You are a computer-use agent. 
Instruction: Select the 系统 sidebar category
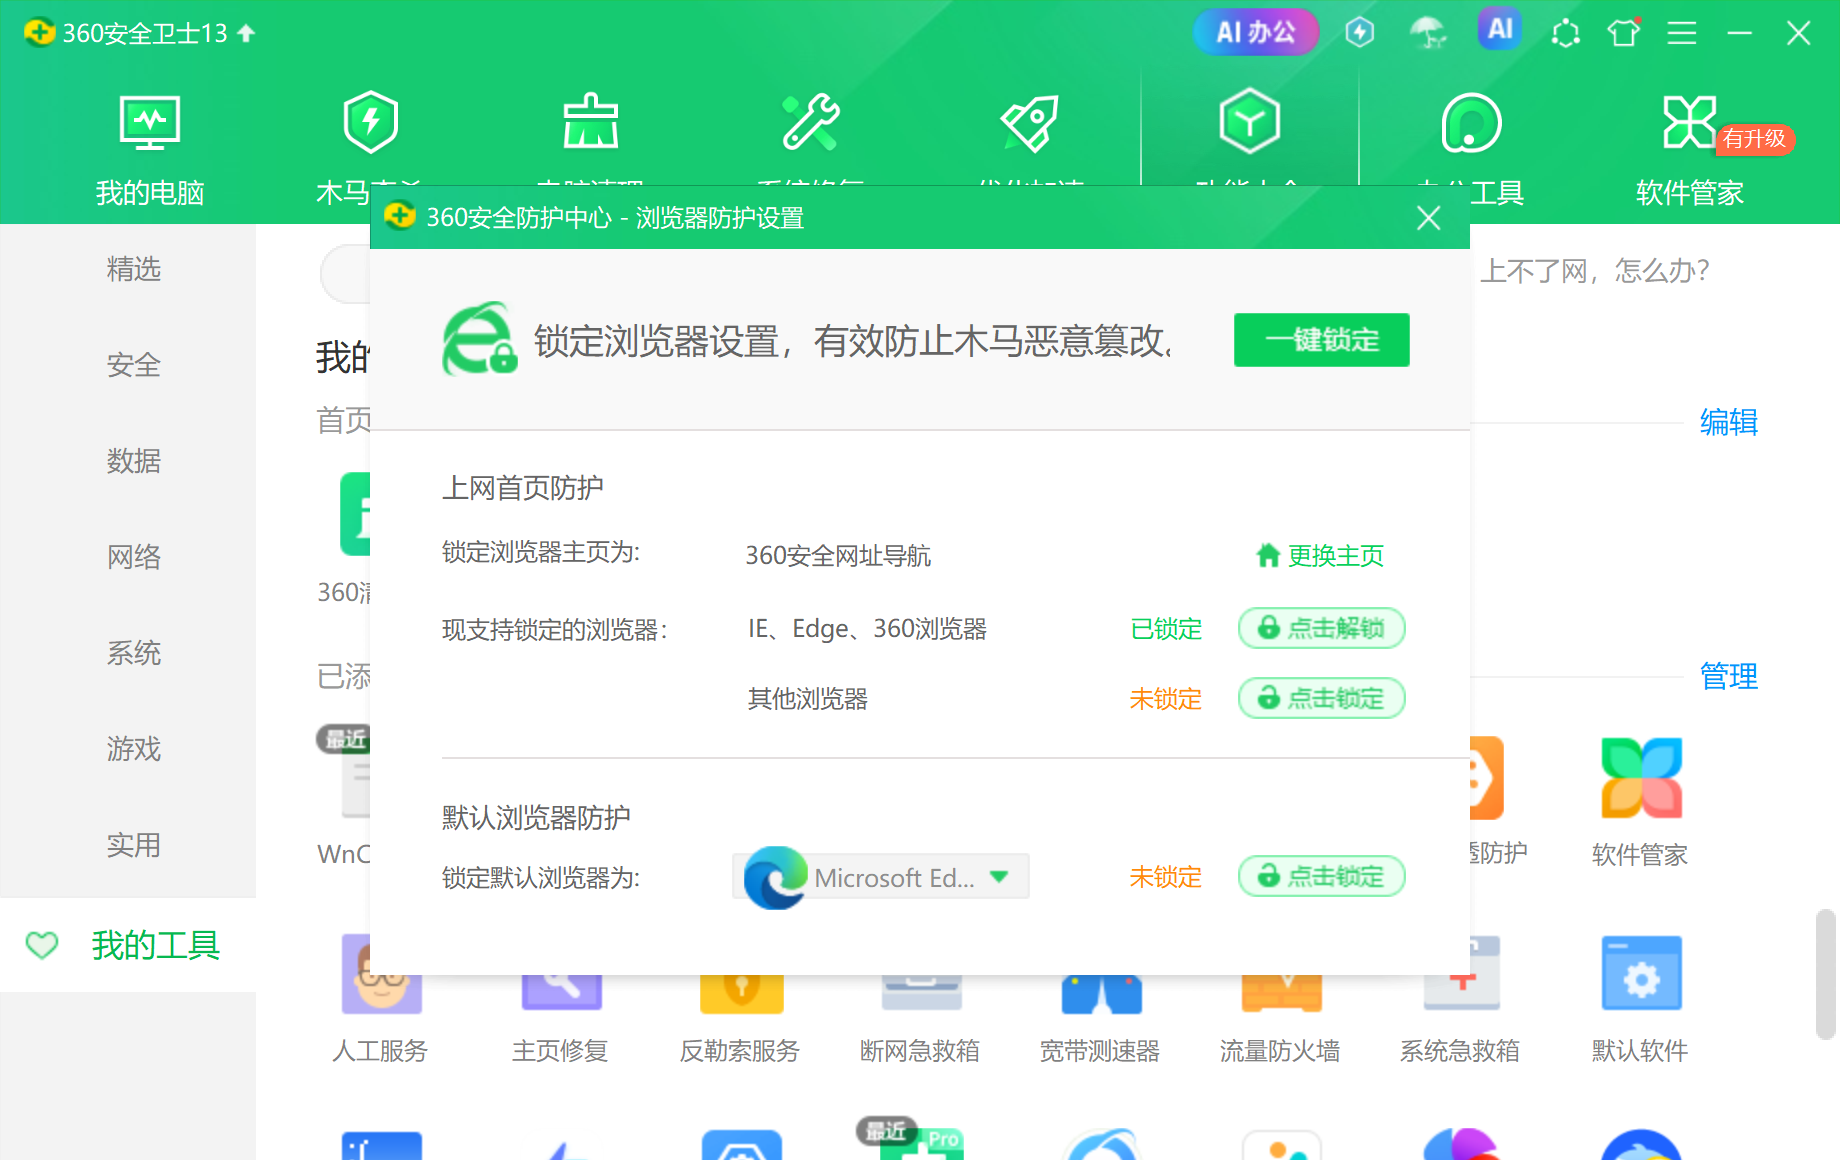(x=133, y=653)
